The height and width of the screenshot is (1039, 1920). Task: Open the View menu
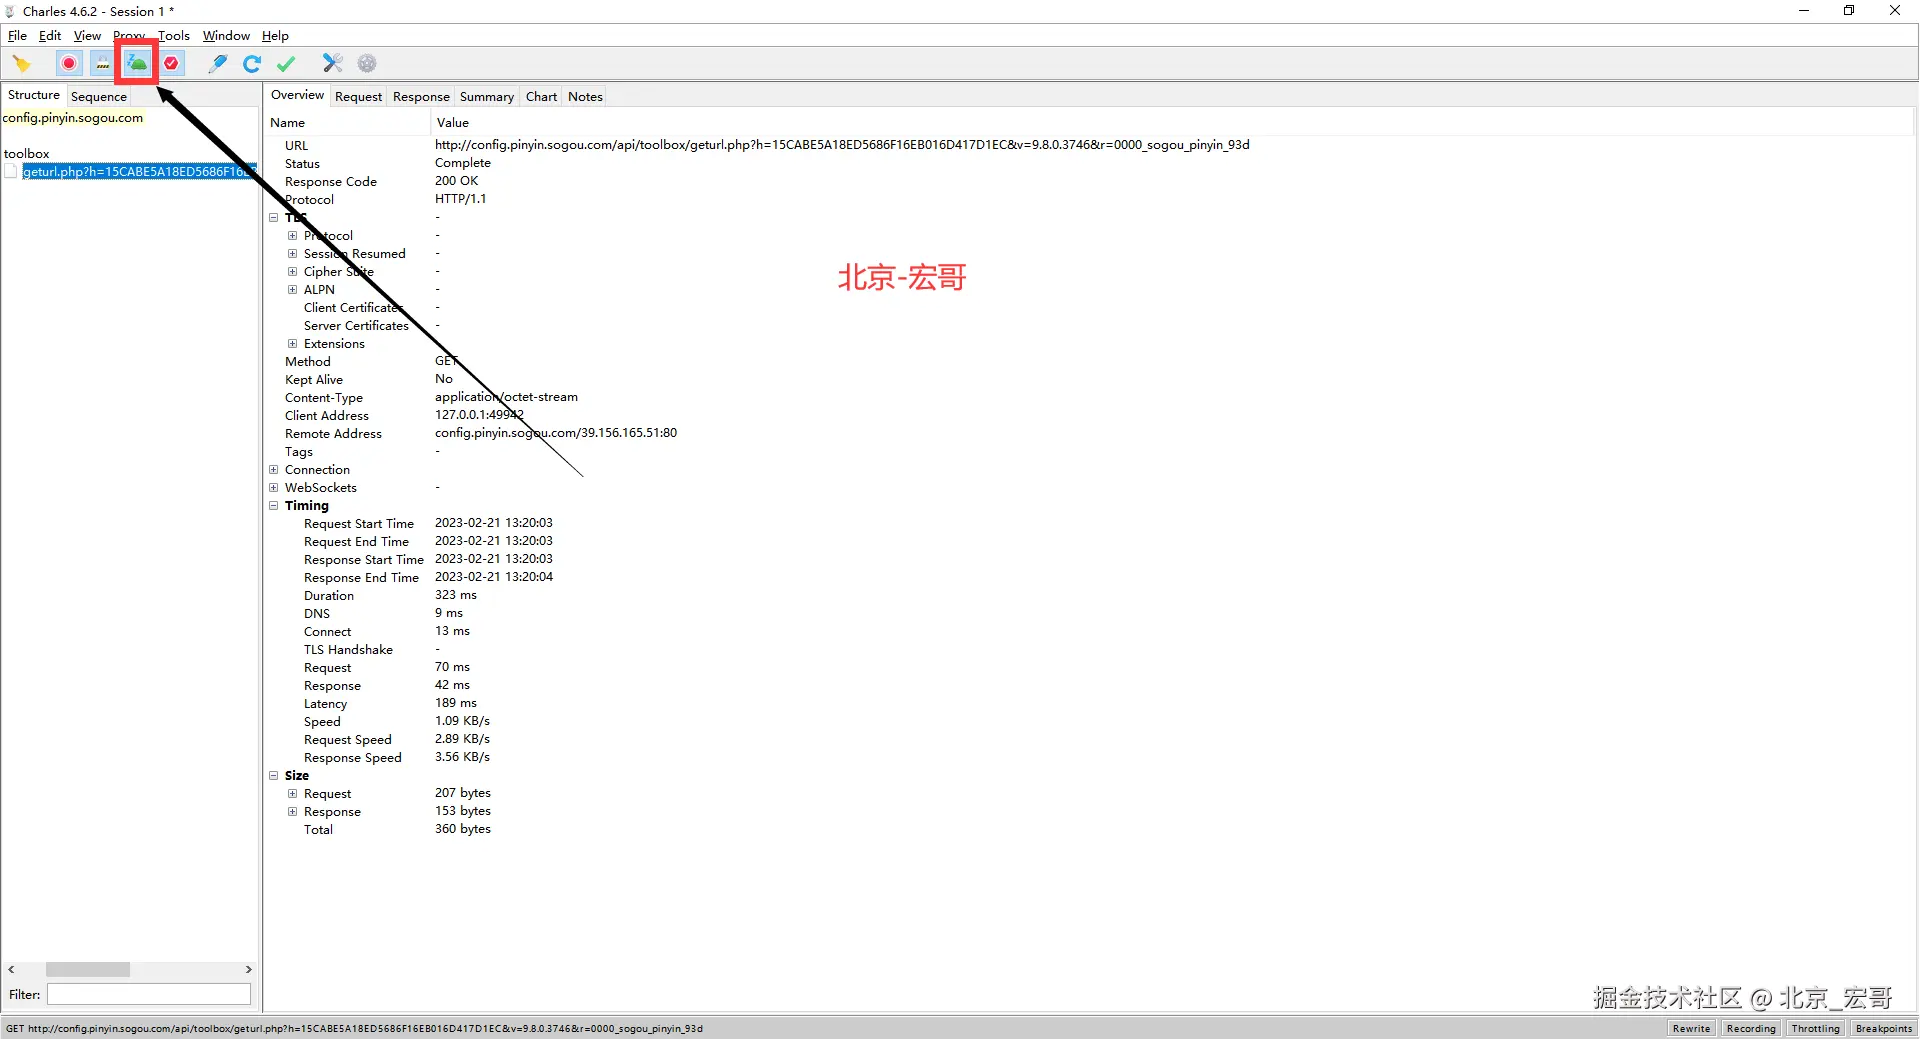(x=87, y=36)
